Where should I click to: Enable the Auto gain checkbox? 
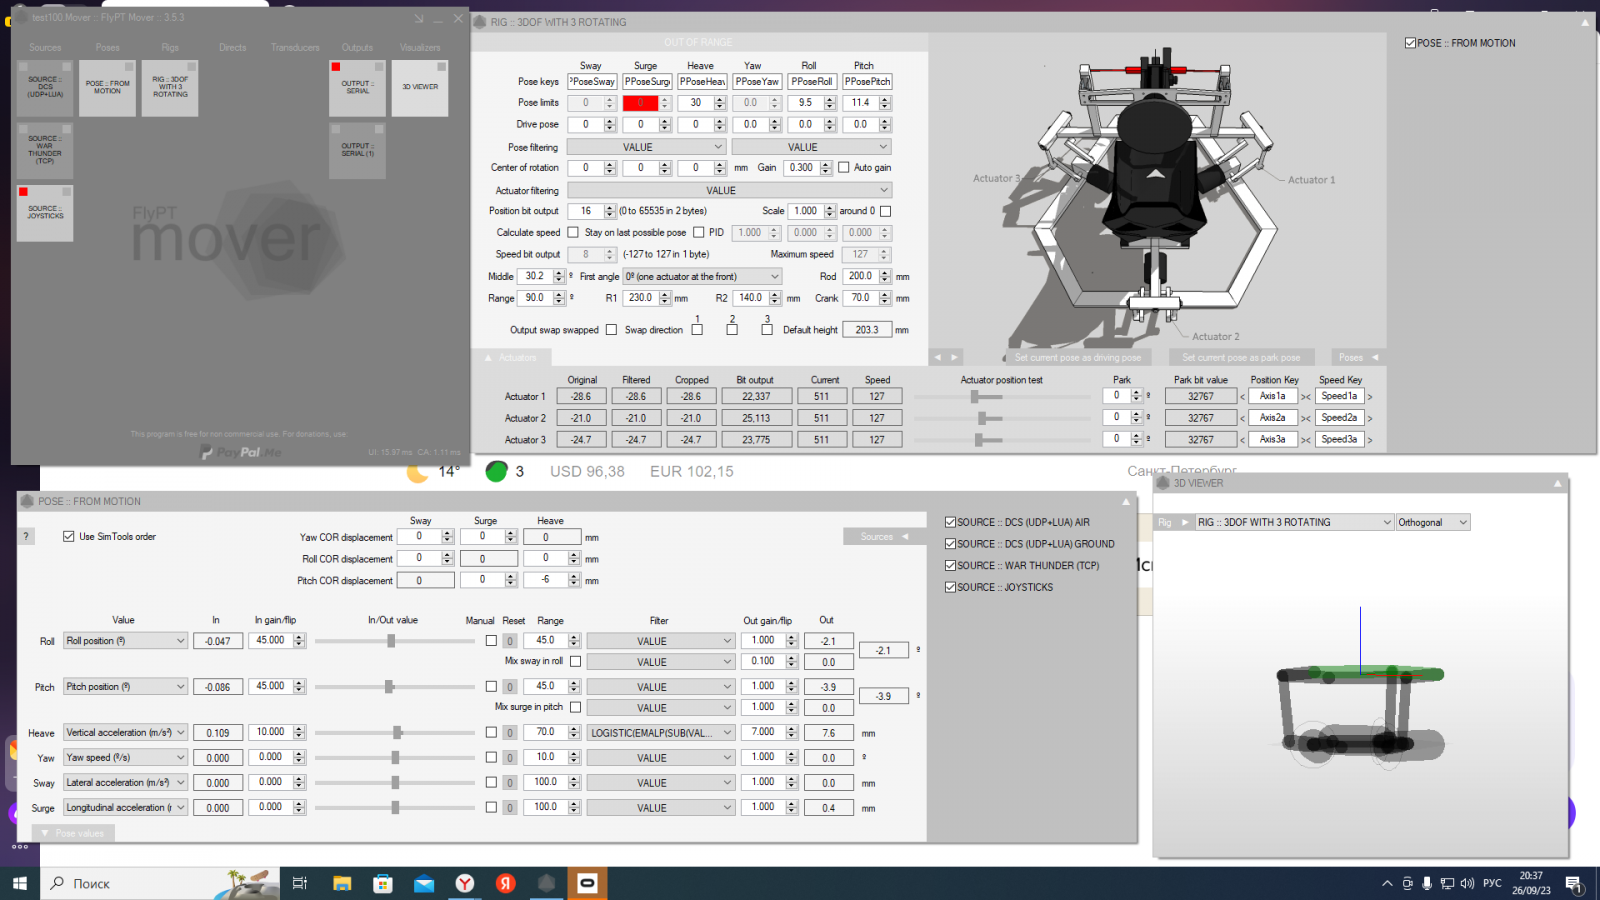click(x=844, y=168)
